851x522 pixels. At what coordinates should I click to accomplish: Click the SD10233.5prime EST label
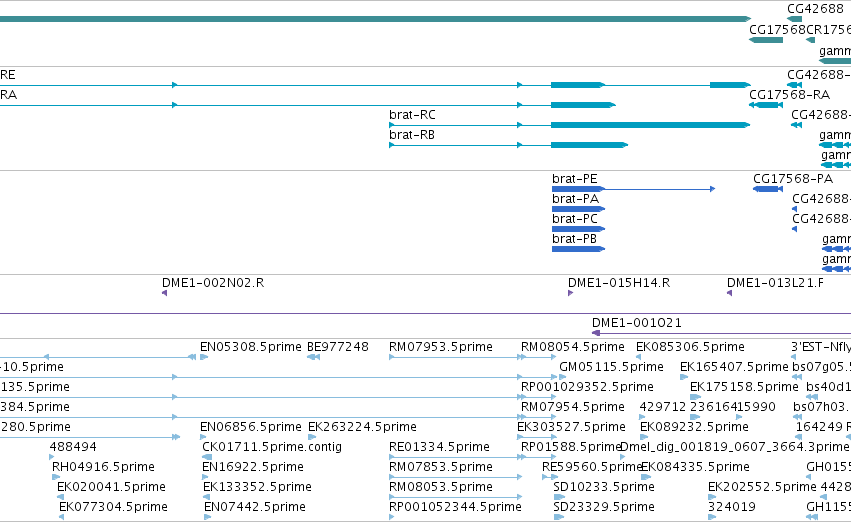pyautogui.click(x=604, y=487)
